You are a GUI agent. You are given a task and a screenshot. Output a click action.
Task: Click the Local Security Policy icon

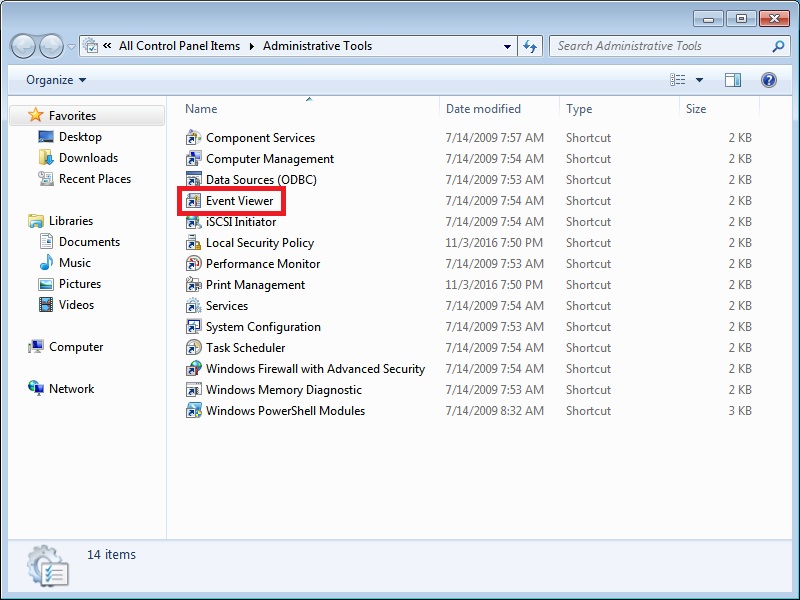193,243
